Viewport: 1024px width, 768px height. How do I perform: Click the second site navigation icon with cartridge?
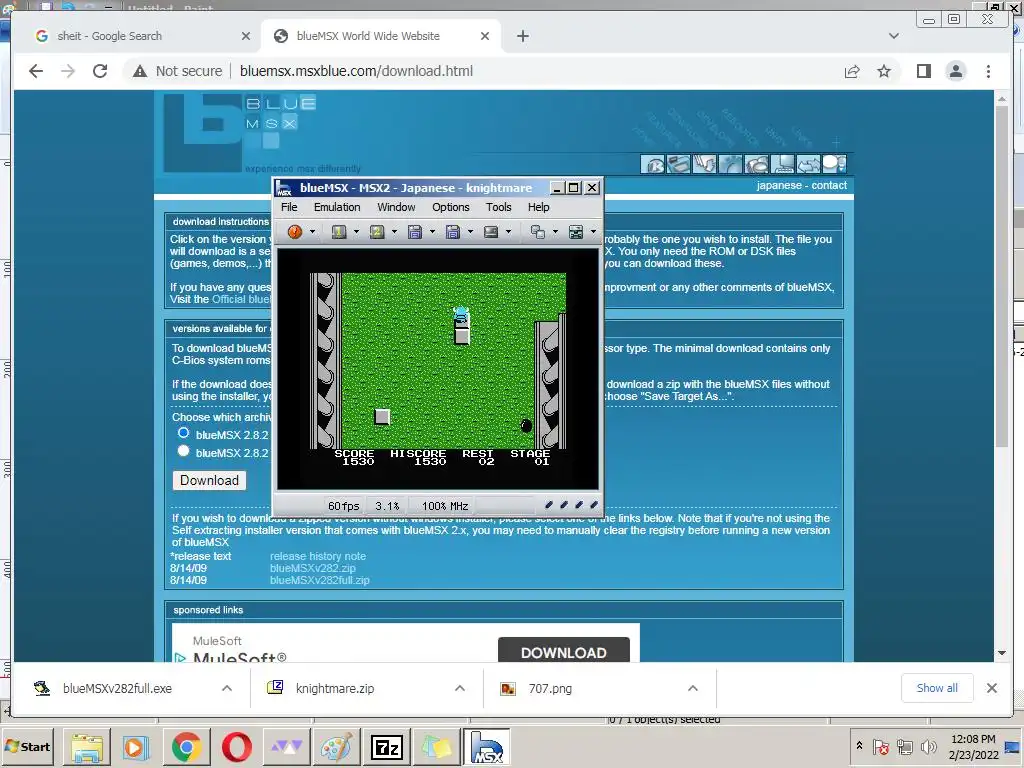click(679, 164)
